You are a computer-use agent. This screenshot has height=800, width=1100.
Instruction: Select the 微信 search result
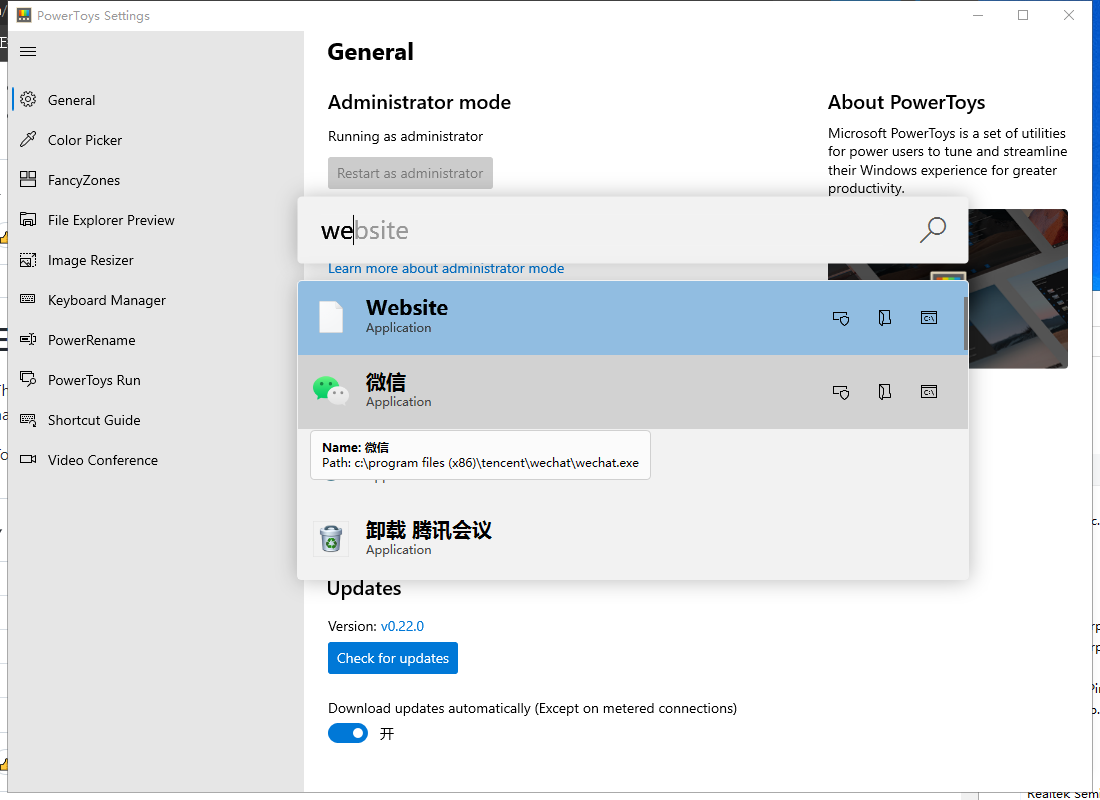pyautogui.click(x=633, y=392)
